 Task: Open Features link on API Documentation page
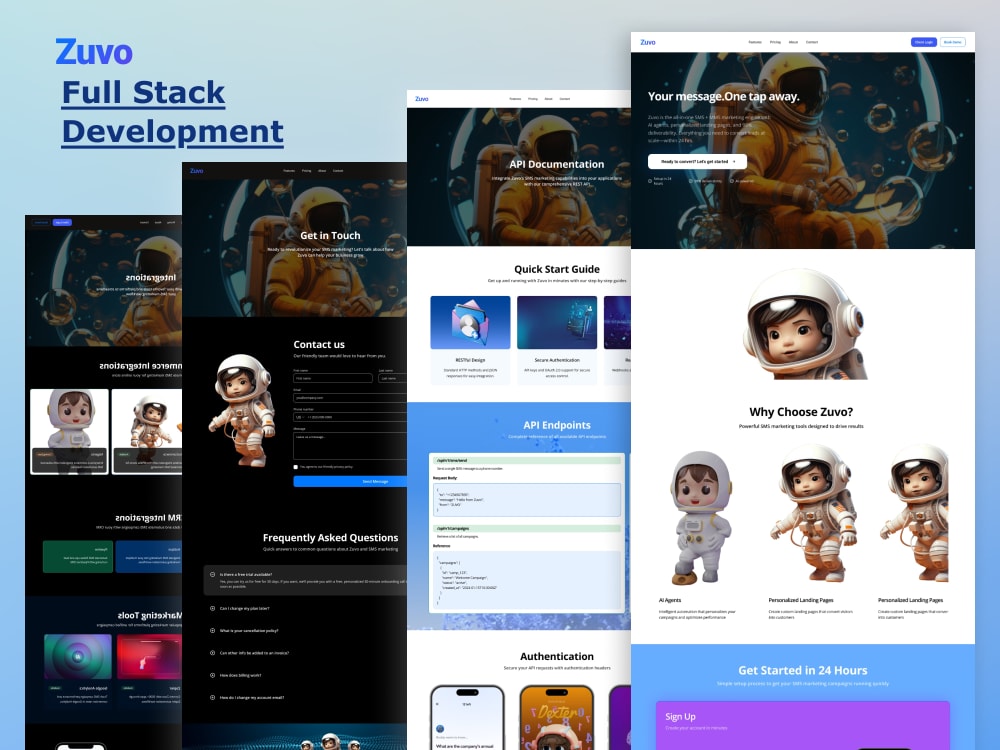point(515,99)
